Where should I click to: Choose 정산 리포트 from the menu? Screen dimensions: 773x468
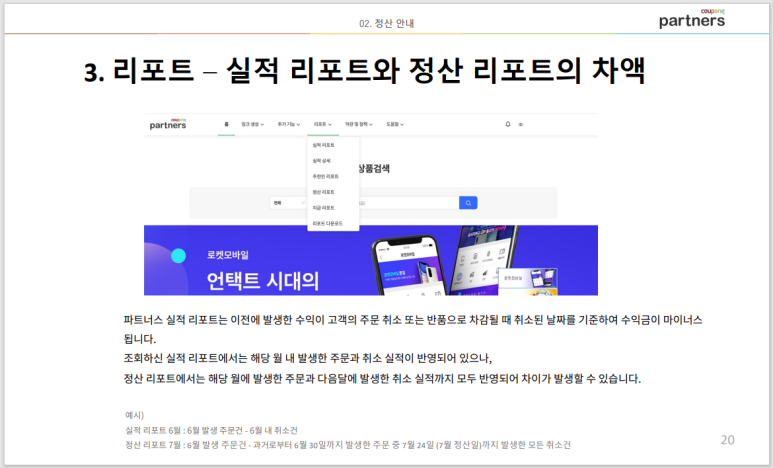323,192
